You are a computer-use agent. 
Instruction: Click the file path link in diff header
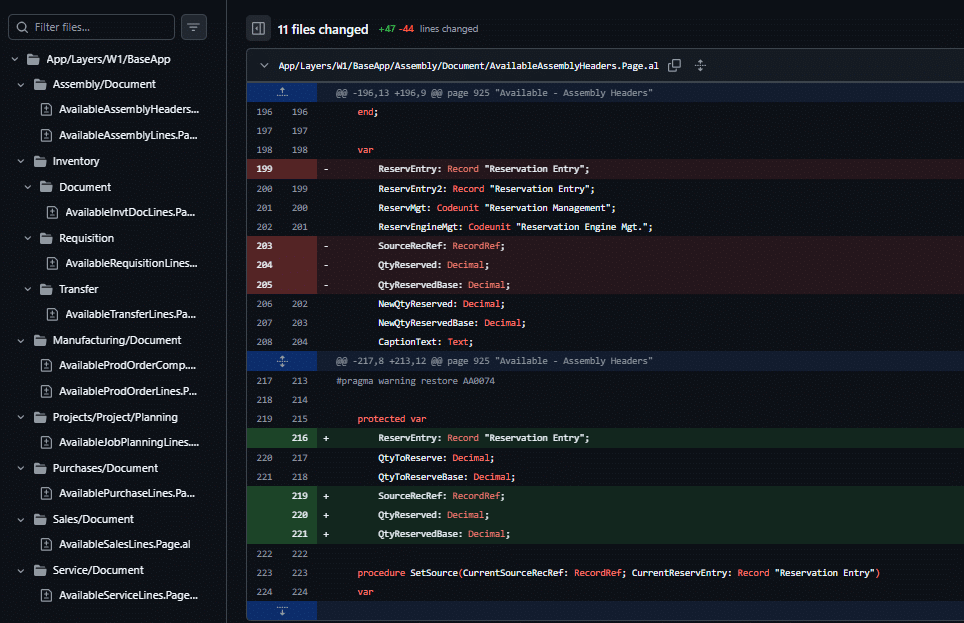(468, 66)
